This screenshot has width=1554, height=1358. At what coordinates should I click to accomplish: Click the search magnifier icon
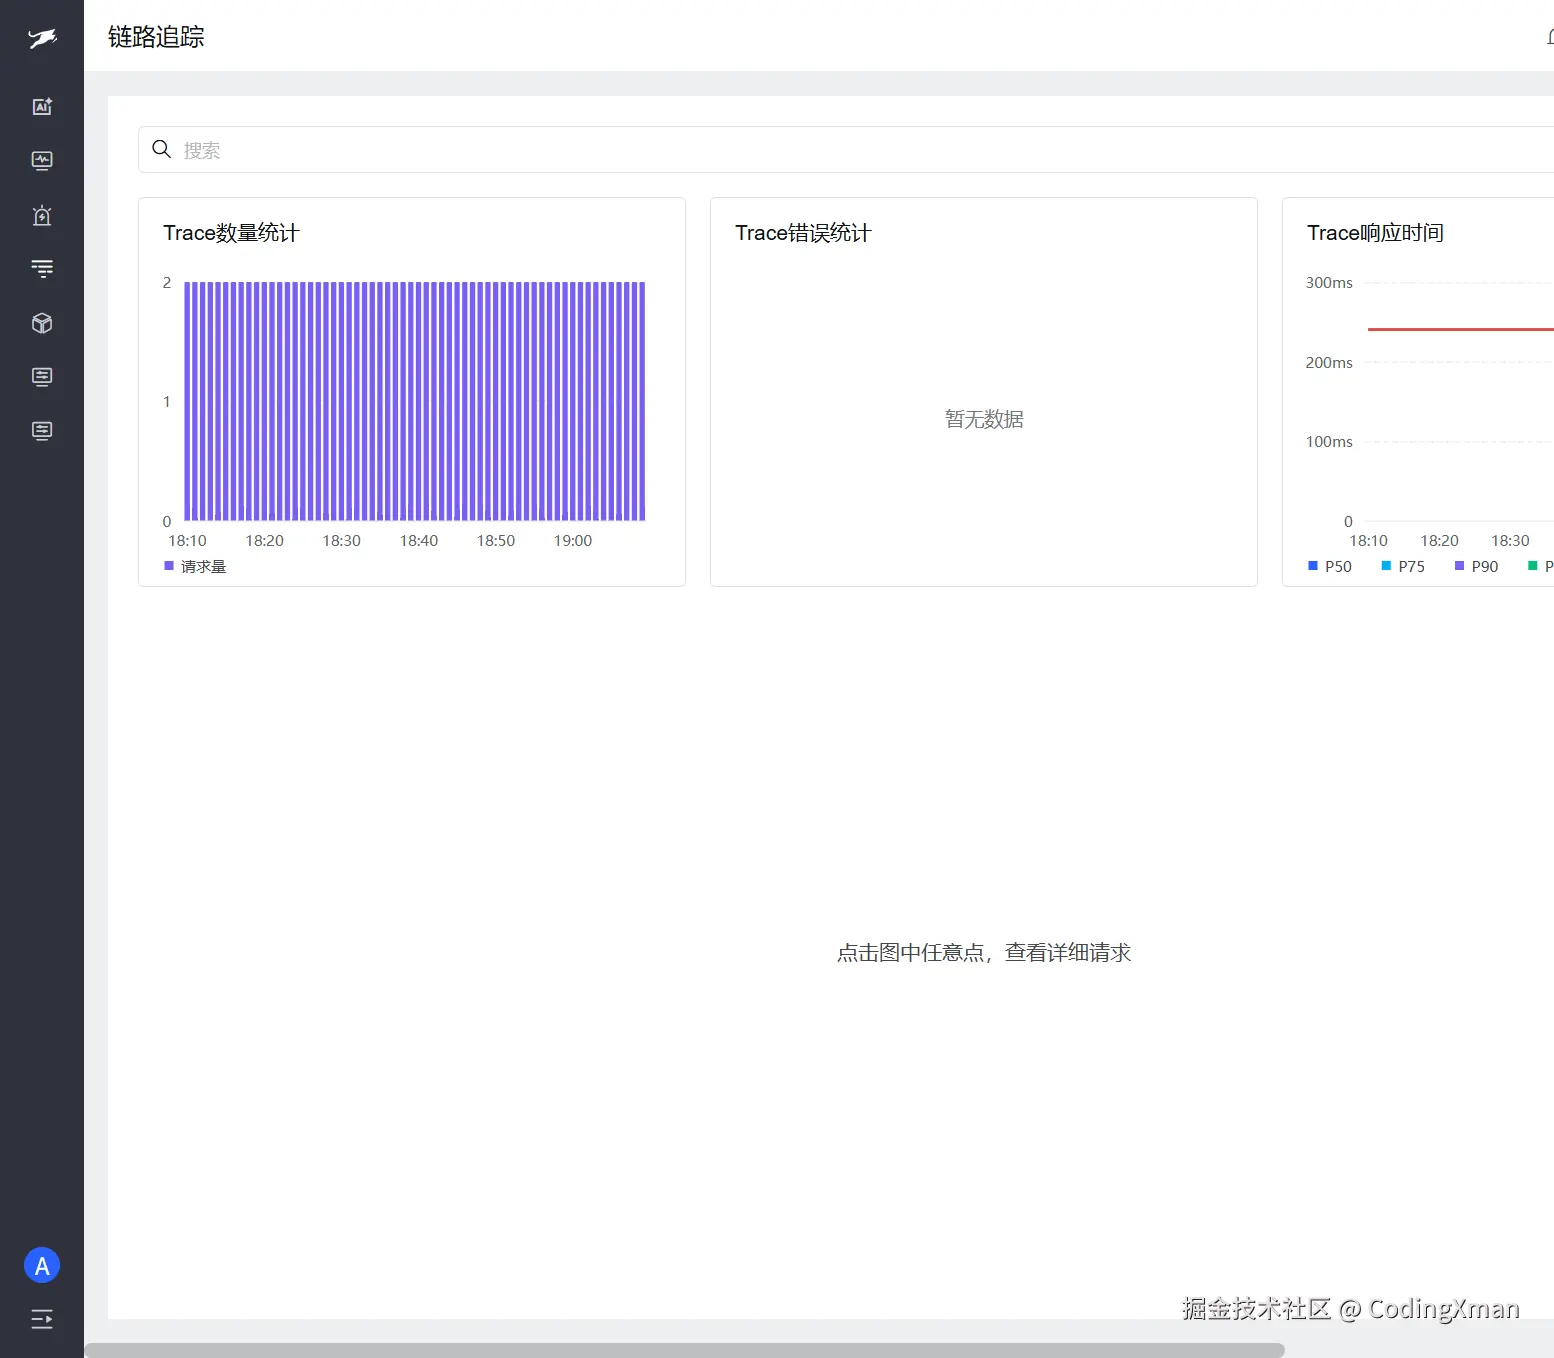[161, 149]
